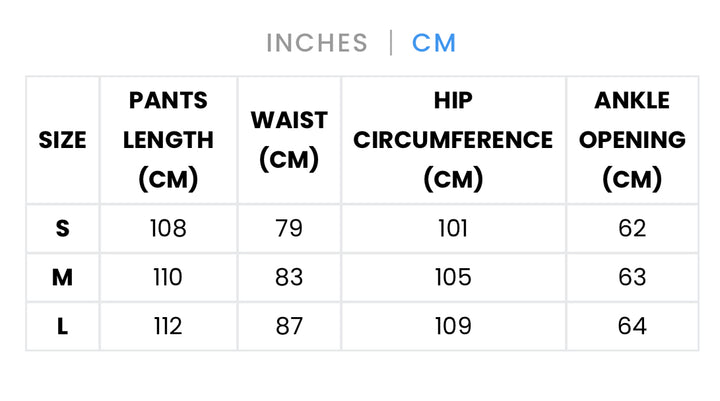Click the hip circumference value 101

click(453, 229)
